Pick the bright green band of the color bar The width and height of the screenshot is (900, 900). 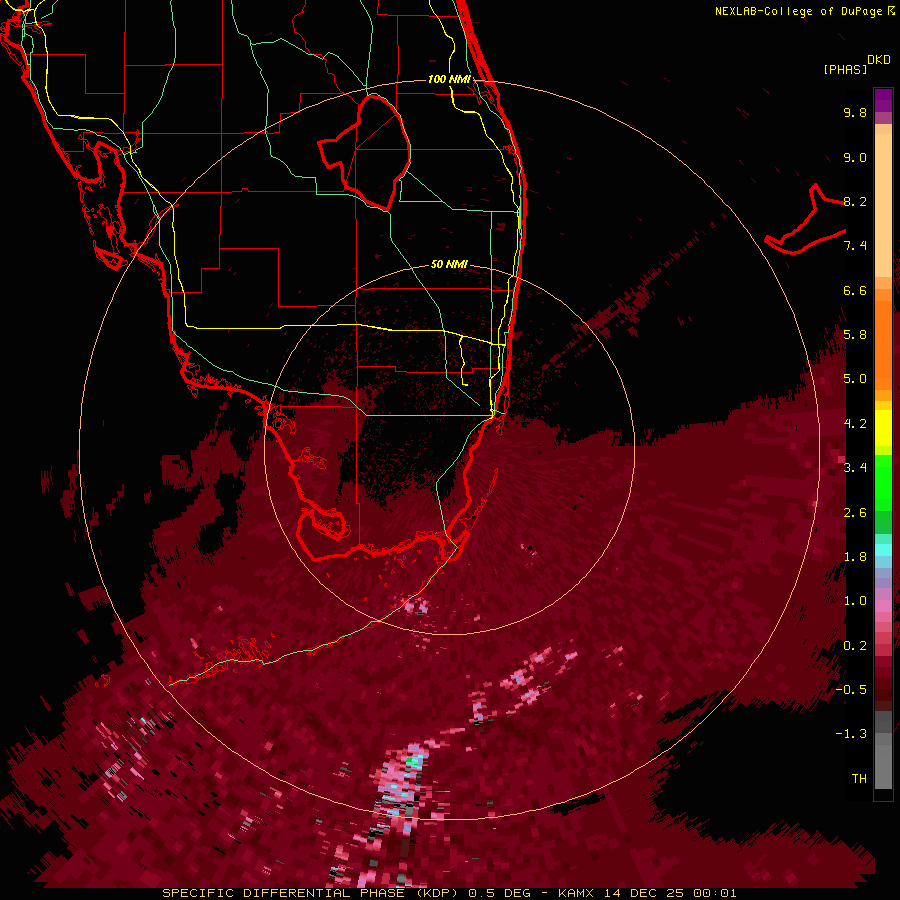coord(883,482)
